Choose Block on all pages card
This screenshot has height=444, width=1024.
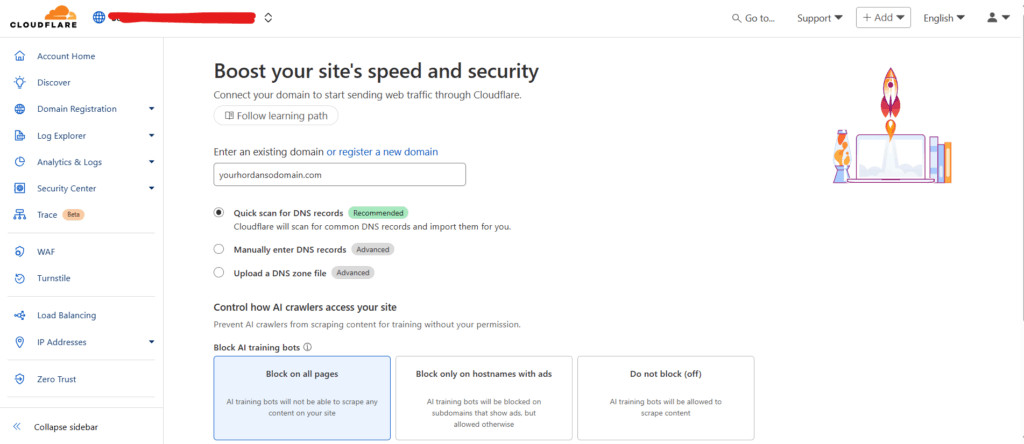(x=302, y=398)
